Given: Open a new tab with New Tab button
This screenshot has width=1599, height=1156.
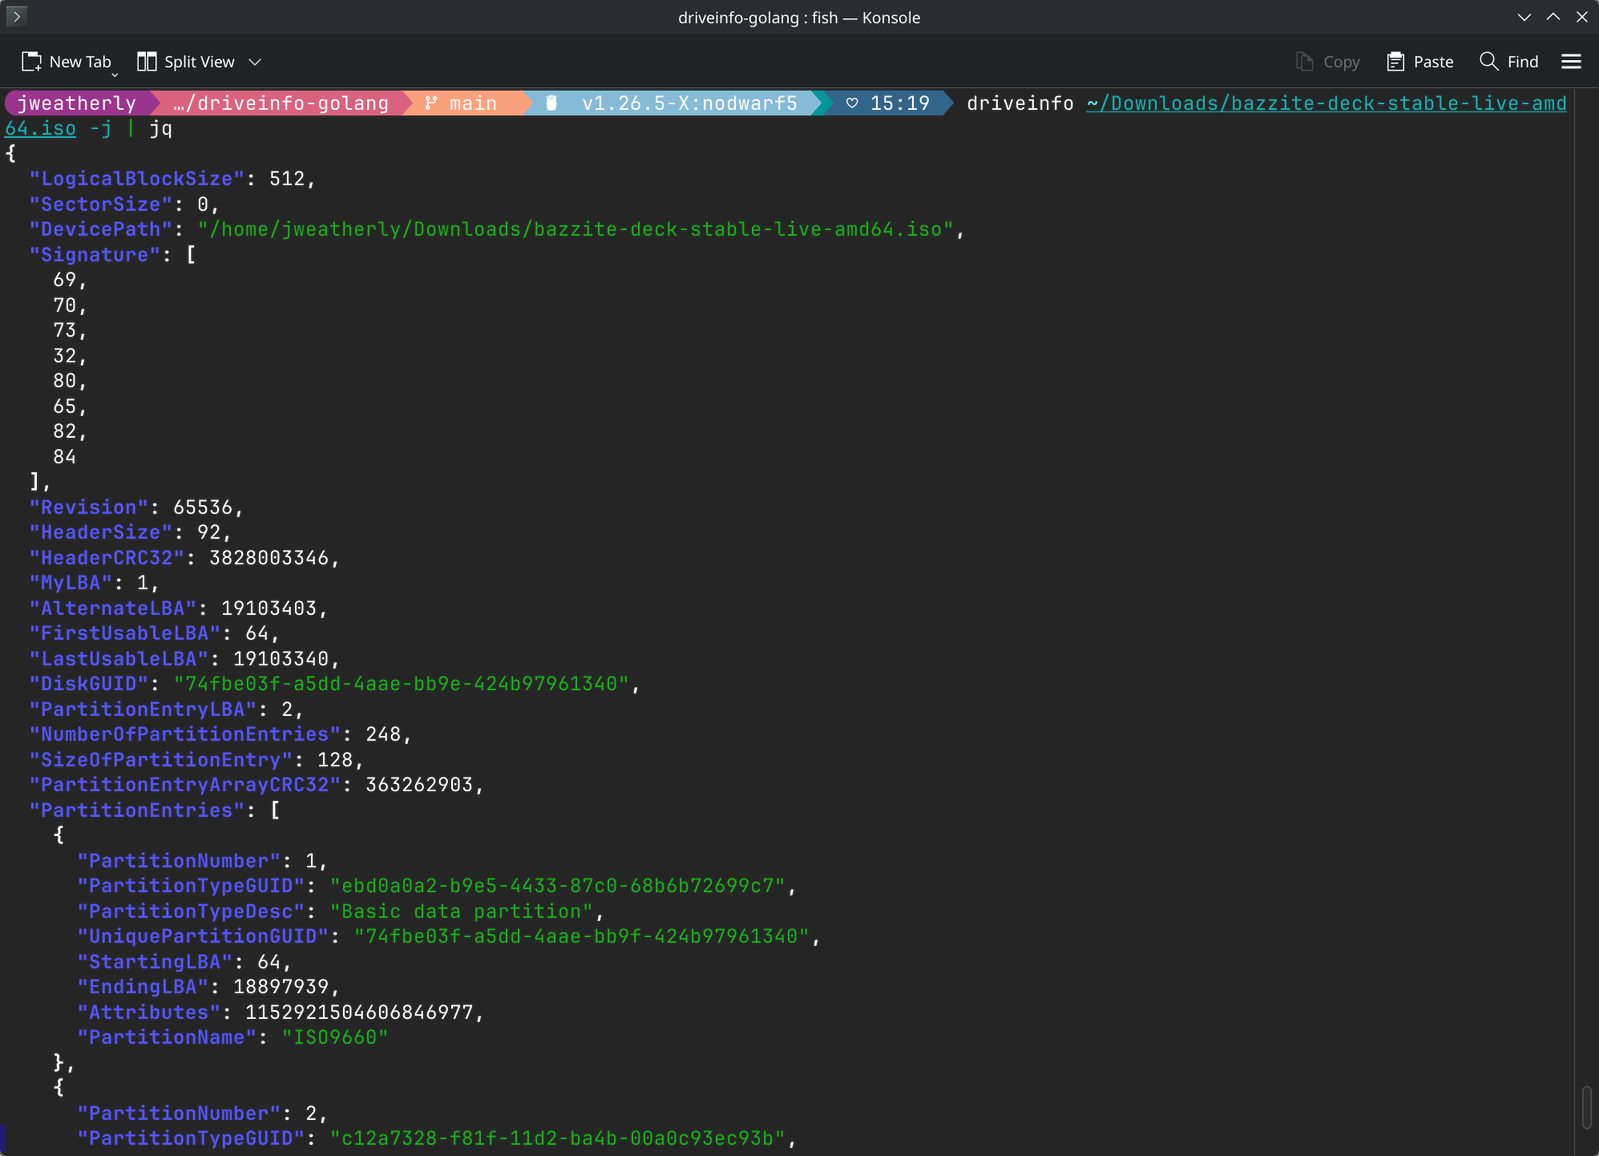Looking at the screenshot, I should 66,62.
